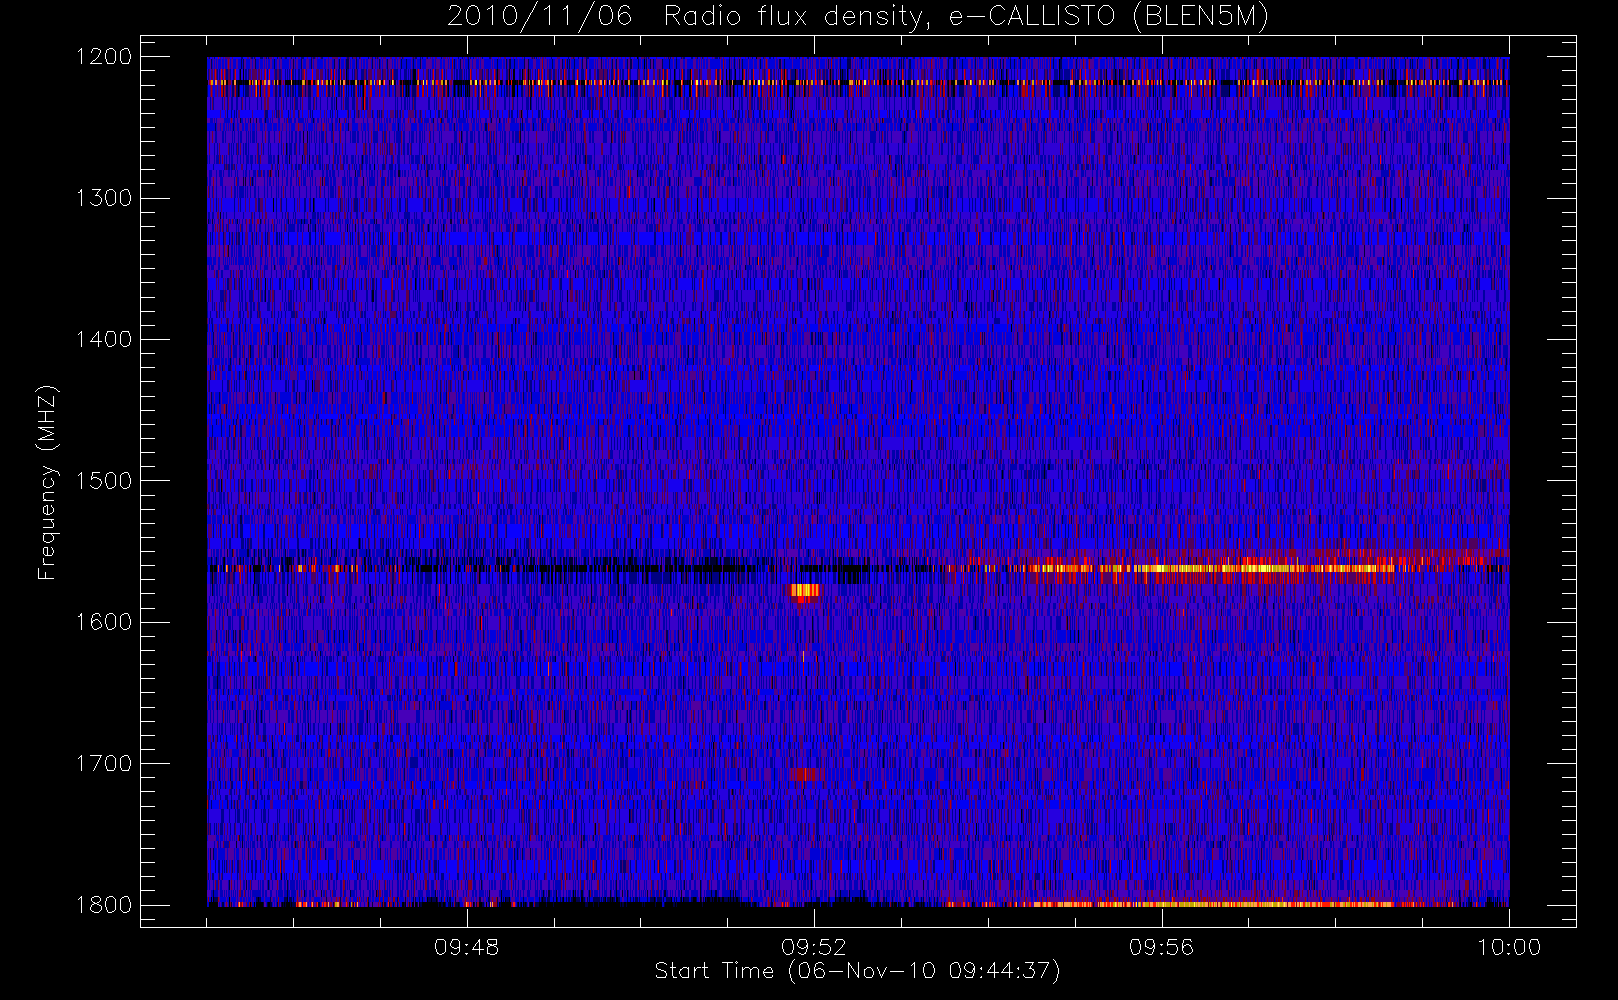1618x1000 pixels.
Task: Click the dark red patch near 1700 MHz
Action: click(x=808, y=774)
